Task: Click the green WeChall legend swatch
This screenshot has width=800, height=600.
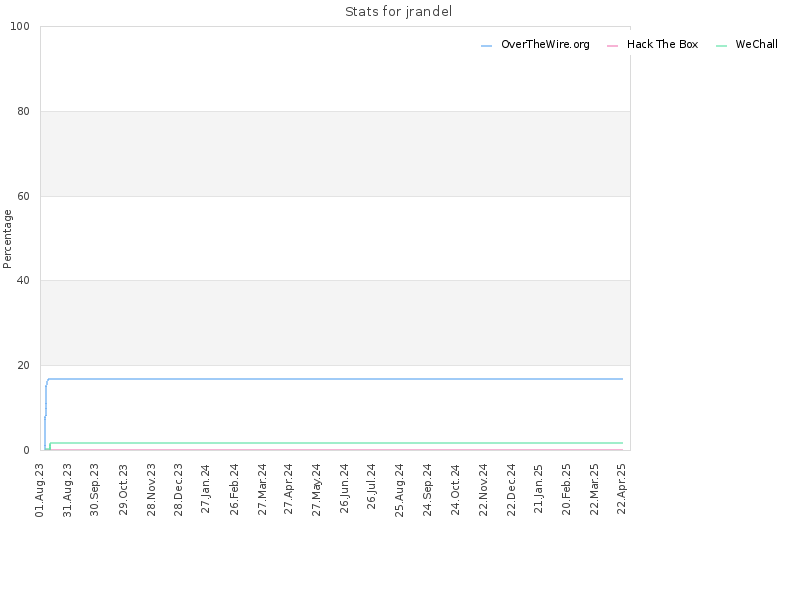Action: click(721, 46)
